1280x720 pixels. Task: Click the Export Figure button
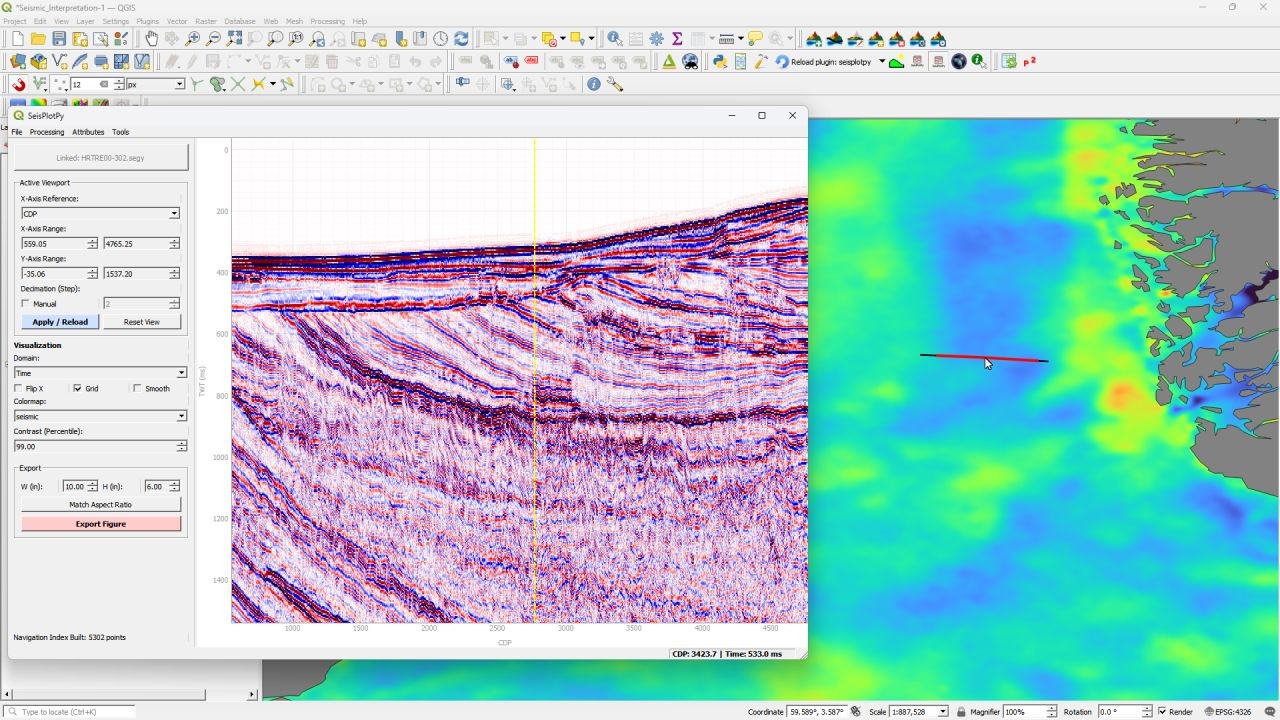tap(101, 524)
